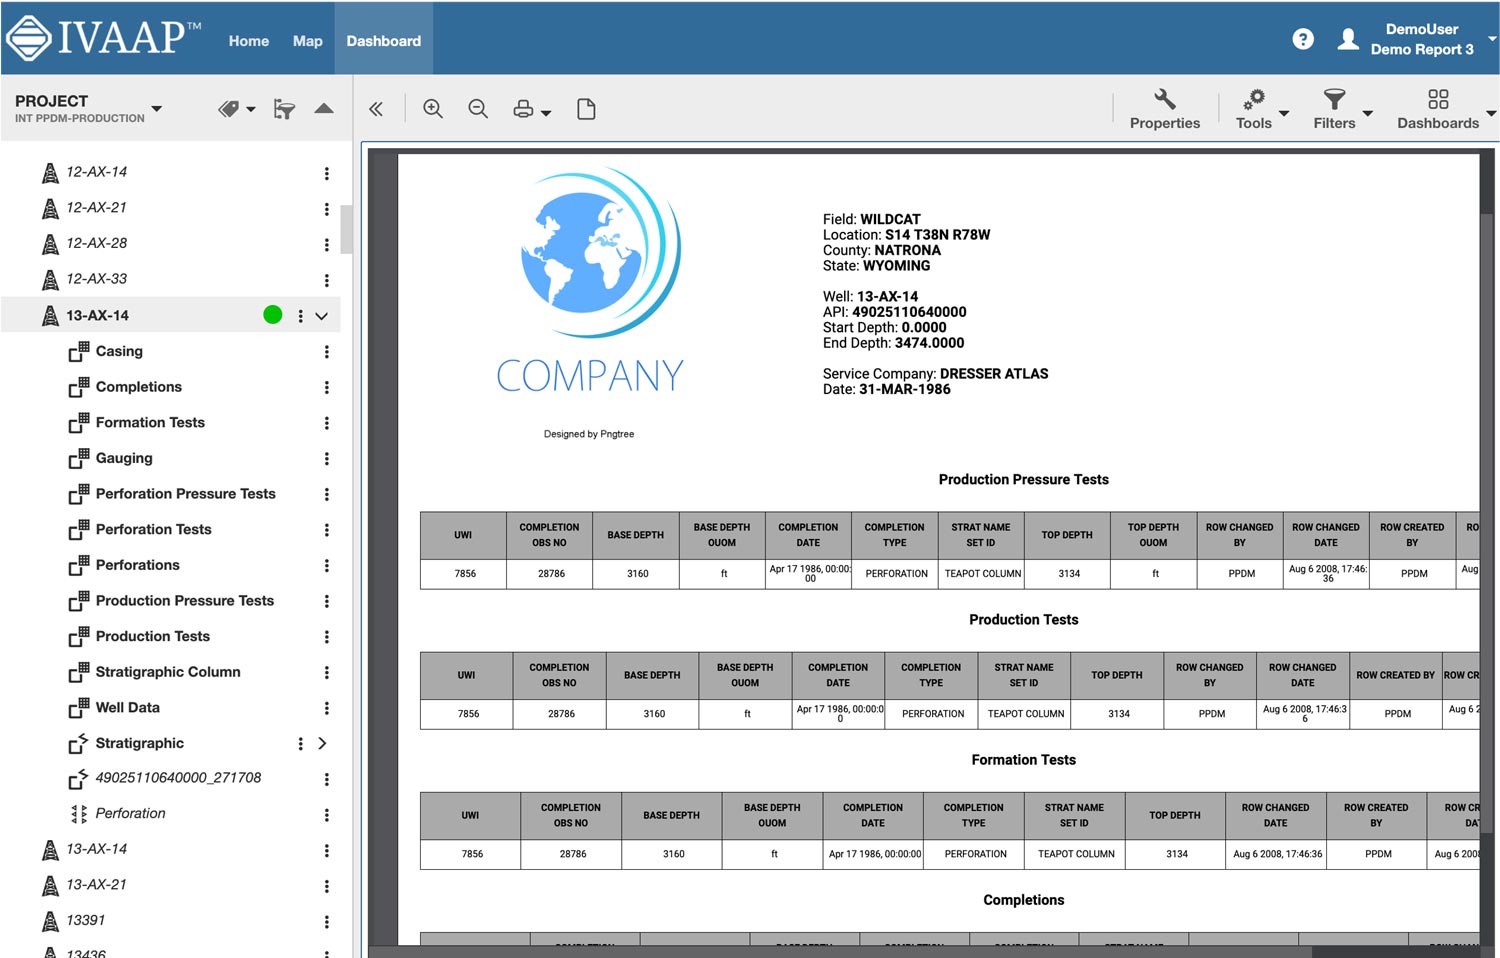Open the Completions dataset
The image size is (1500, 958).
pyautogui.click(x=139, y=387)
